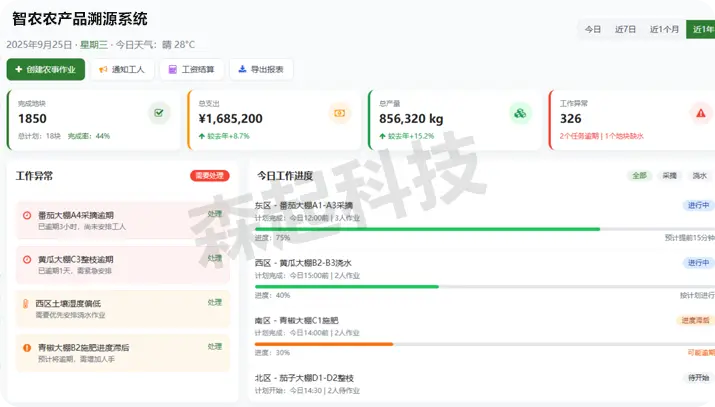Select the 今日 time range
Viewport: 715px width, 407px height.
593,30
